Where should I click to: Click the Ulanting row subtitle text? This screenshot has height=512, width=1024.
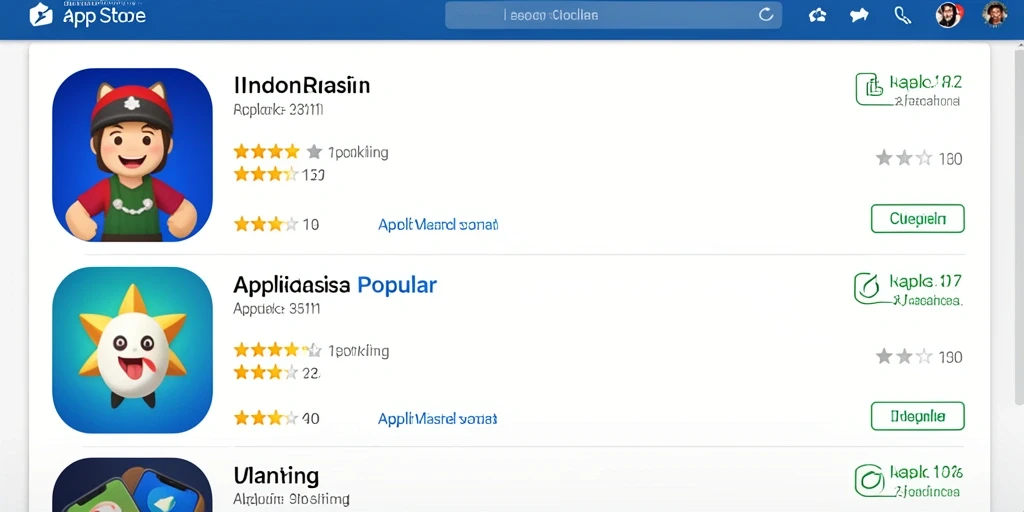(x=291, y=500)
